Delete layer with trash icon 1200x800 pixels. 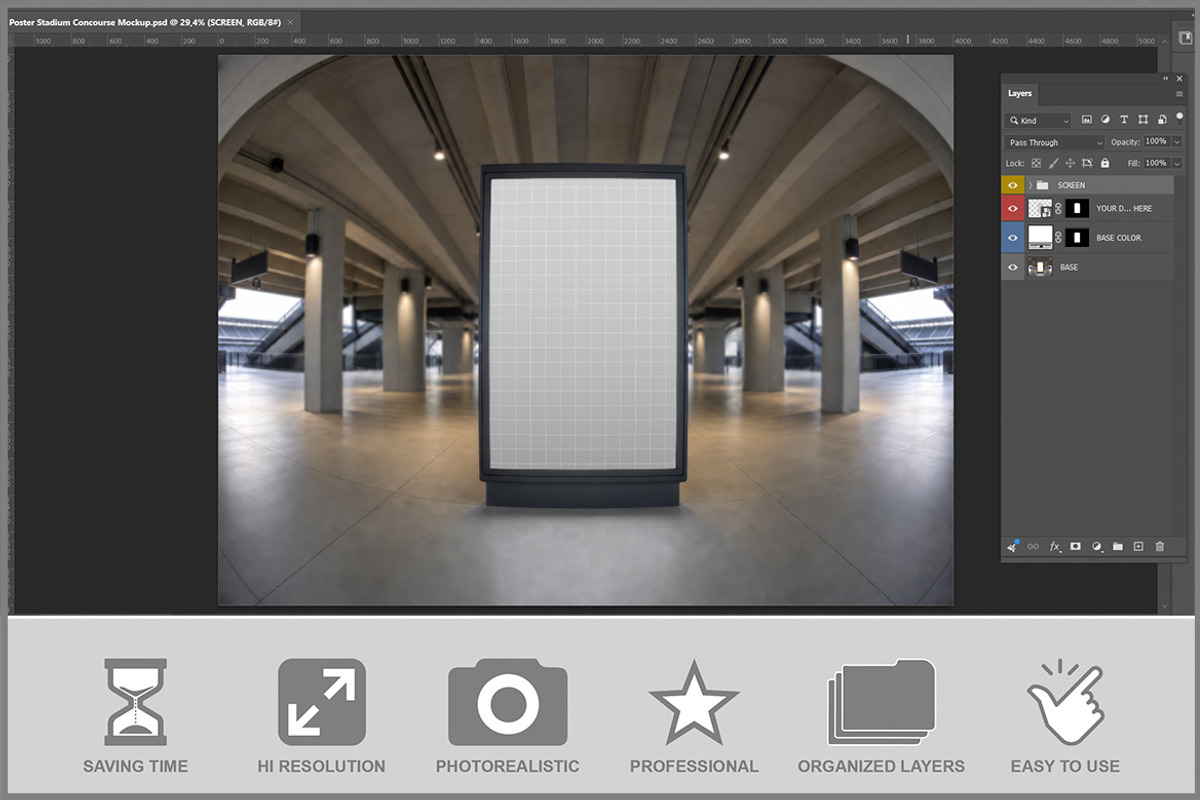1160,547
